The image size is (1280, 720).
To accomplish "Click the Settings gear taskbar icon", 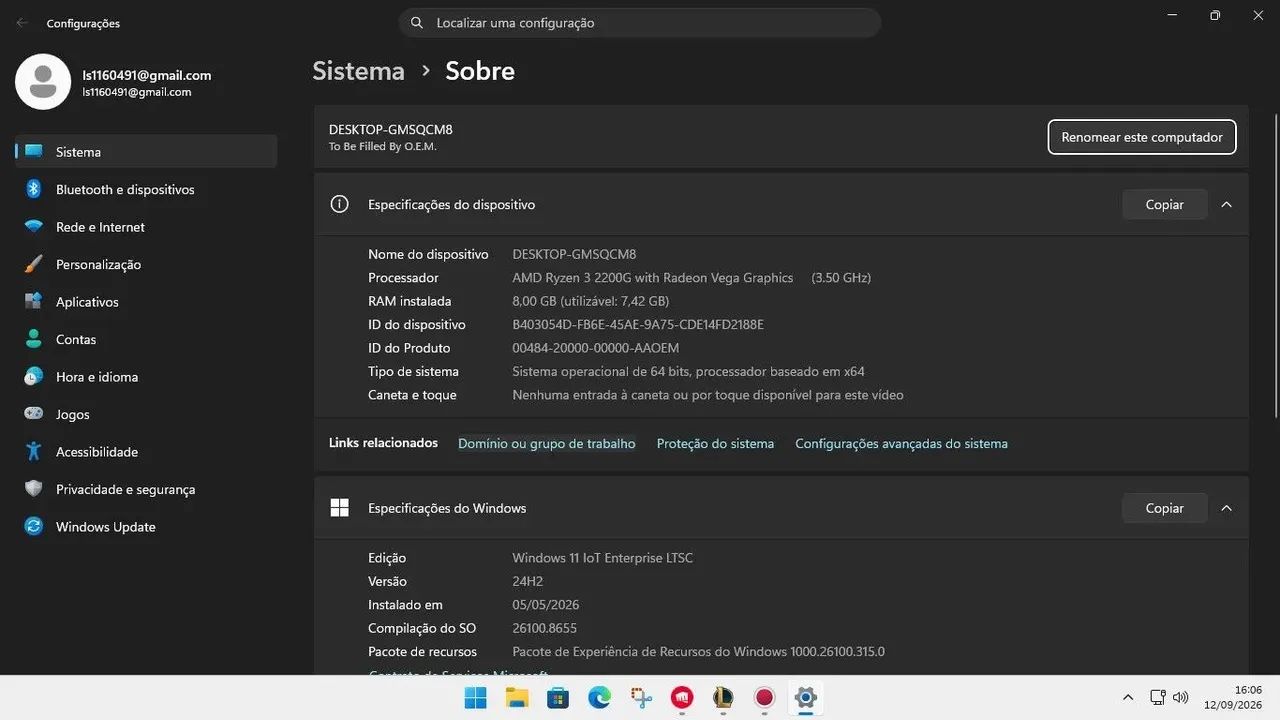I will pos(805,698).
